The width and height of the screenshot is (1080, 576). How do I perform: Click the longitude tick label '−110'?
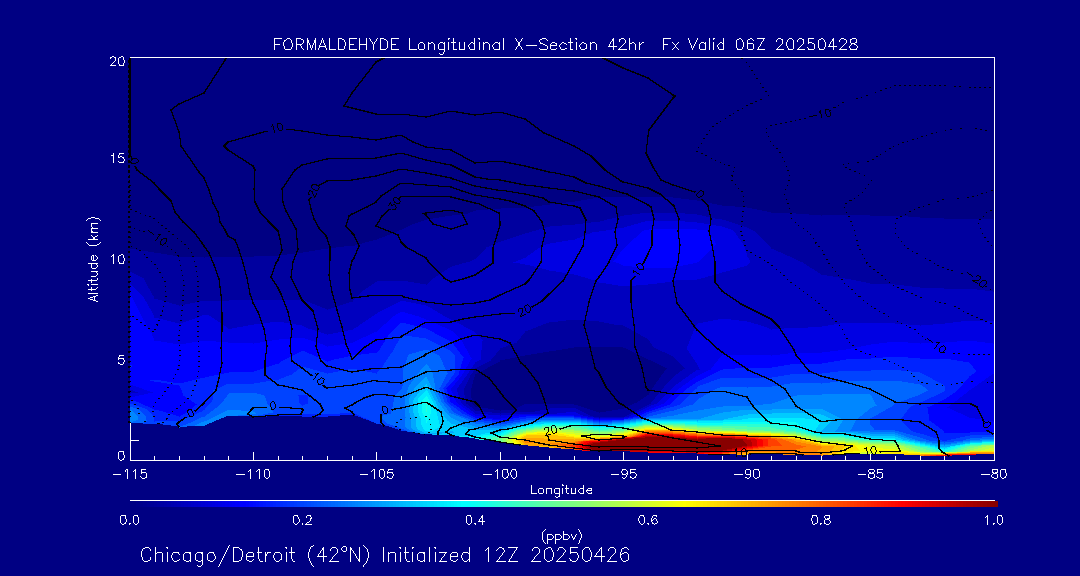253,475
